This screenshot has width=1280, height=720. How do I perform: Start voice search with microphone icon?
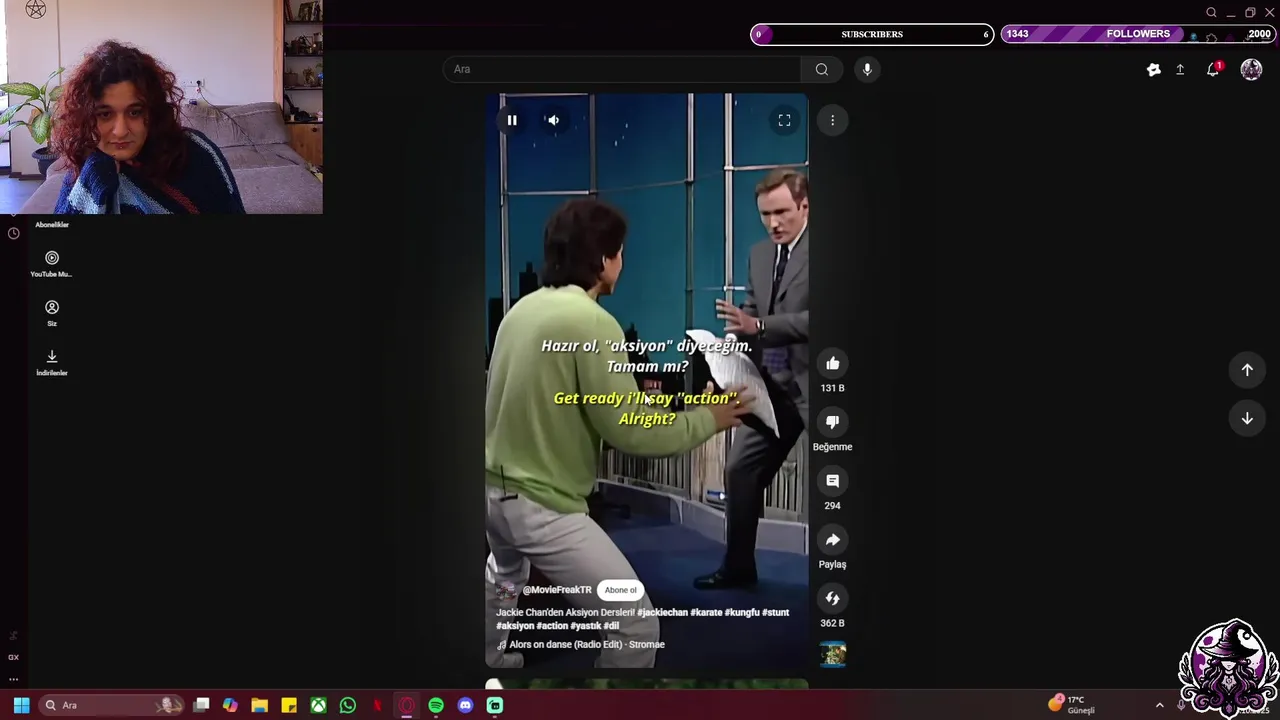(867, 69)
